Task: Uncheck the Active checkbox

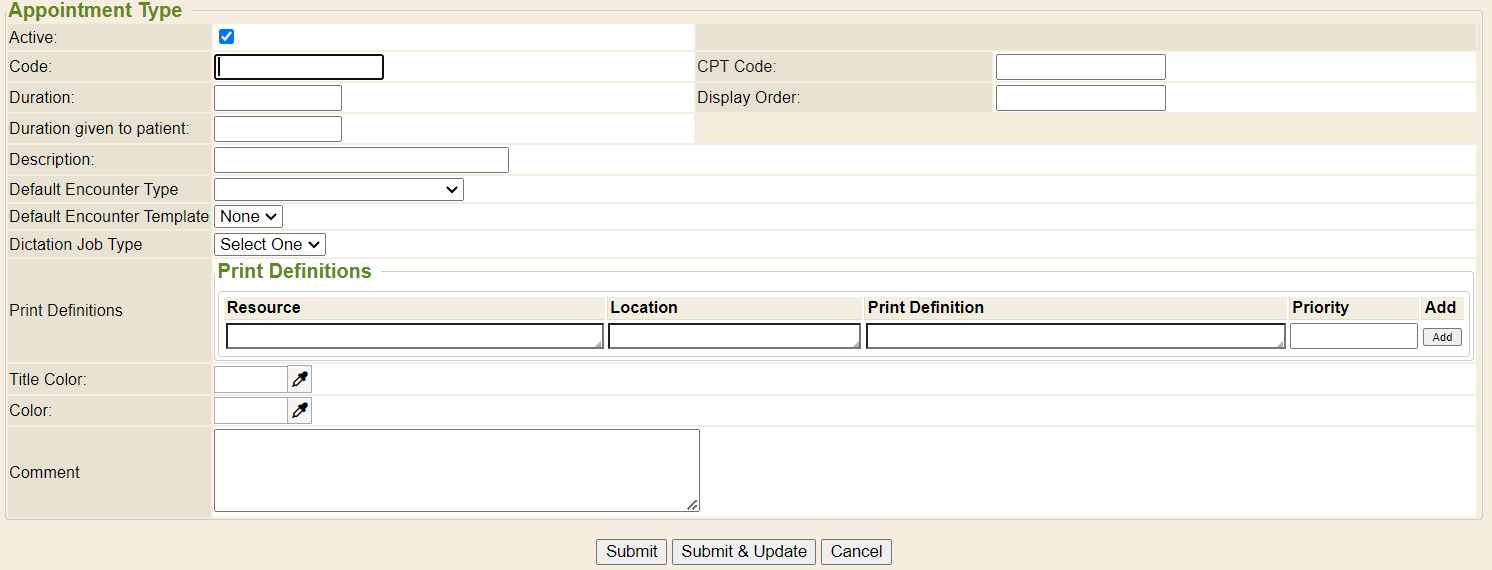Action: [226, 37]
